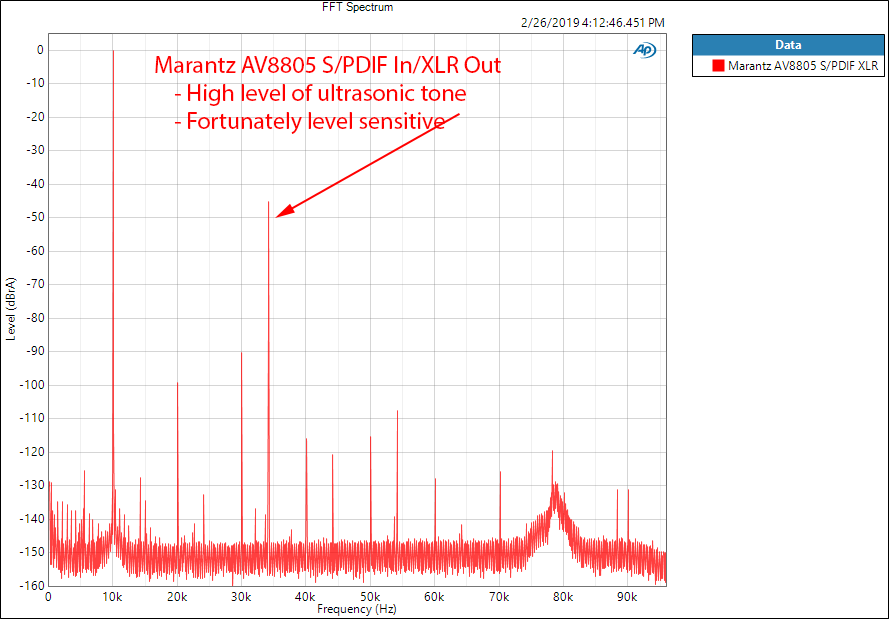
Task: Click the AP logo icon in the graph
Action: pyautogui.click(x=645, y=50)
